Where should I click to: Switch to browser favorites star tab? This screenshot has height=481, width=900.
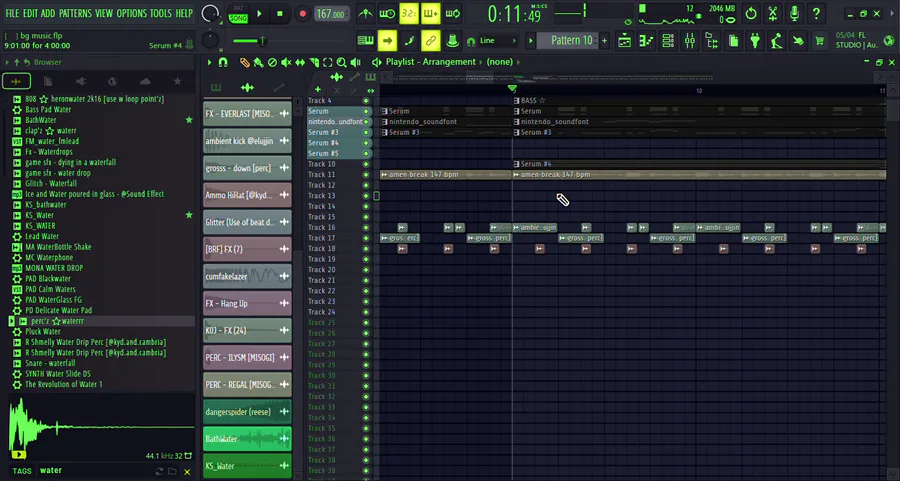pos(177,82)
